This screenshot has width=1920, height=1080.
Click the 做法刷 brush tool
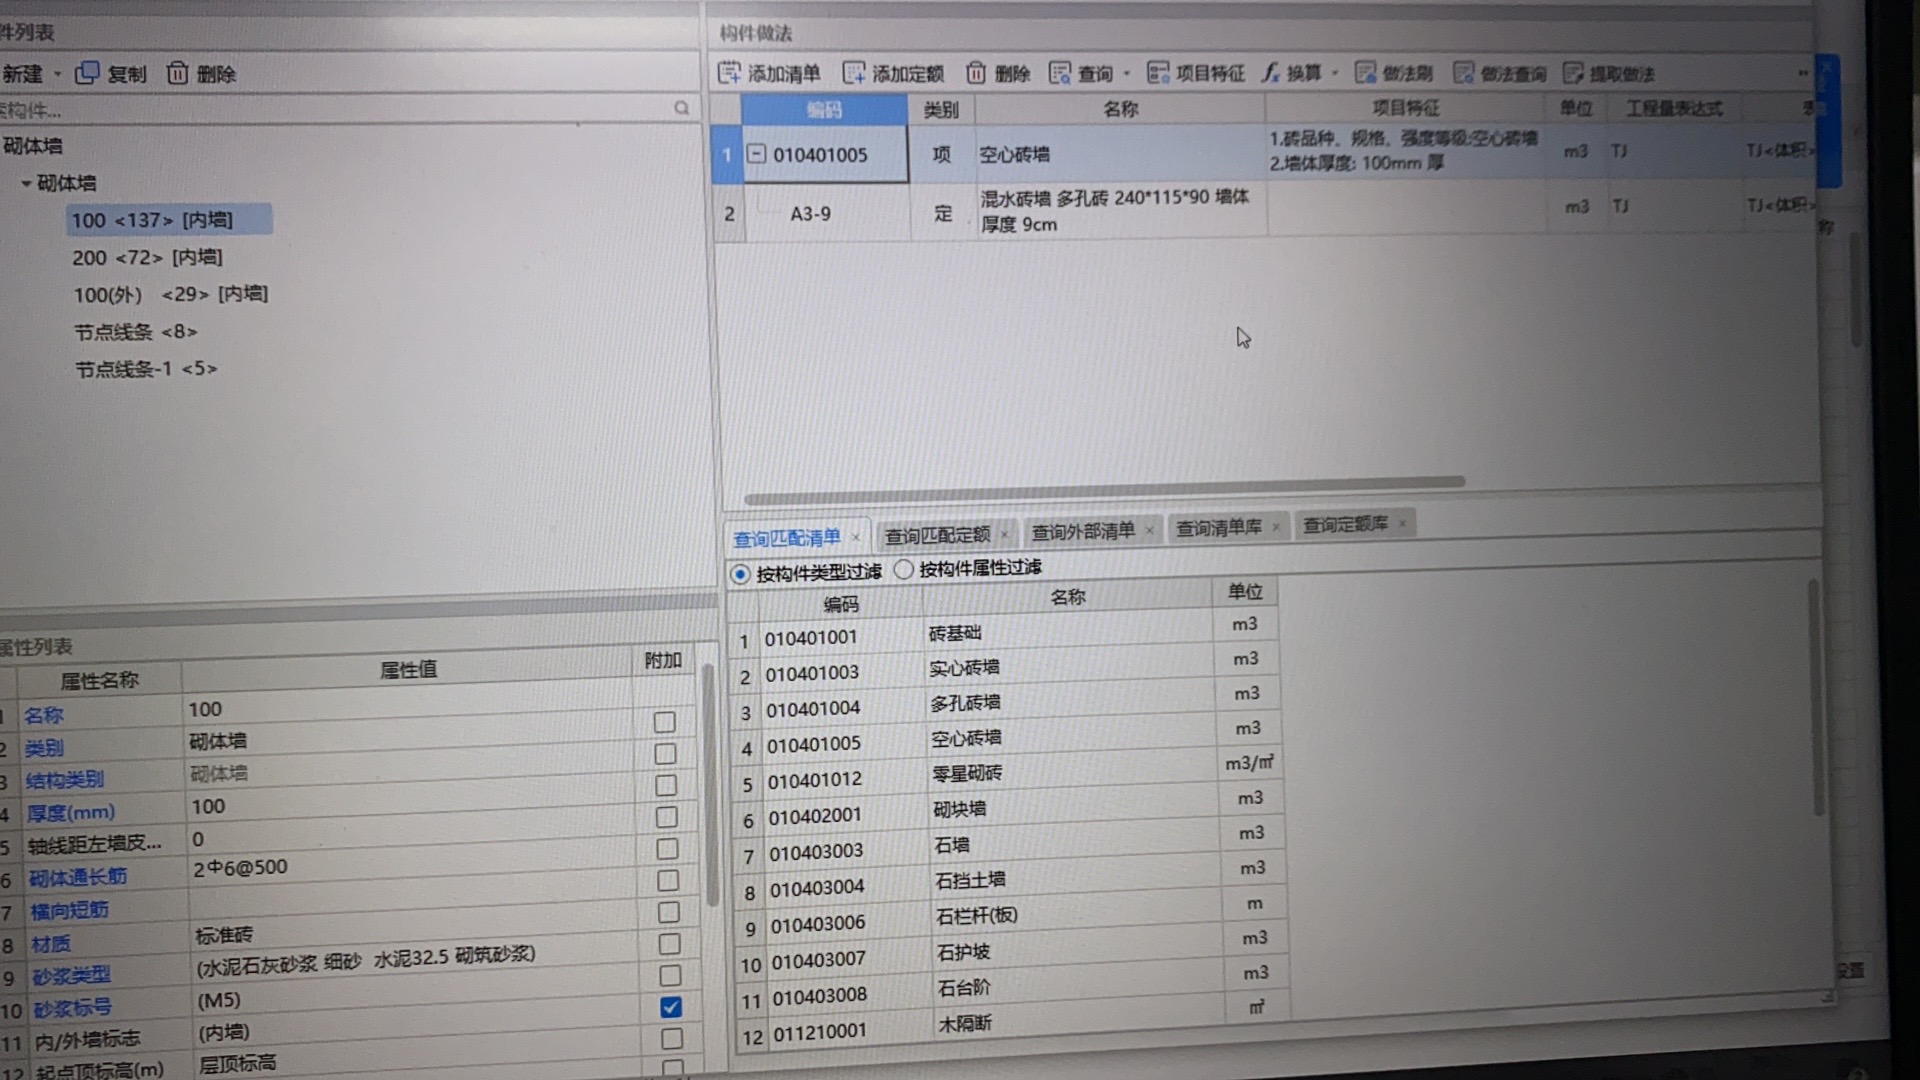pyautogui.click(x=1394, y=73)
